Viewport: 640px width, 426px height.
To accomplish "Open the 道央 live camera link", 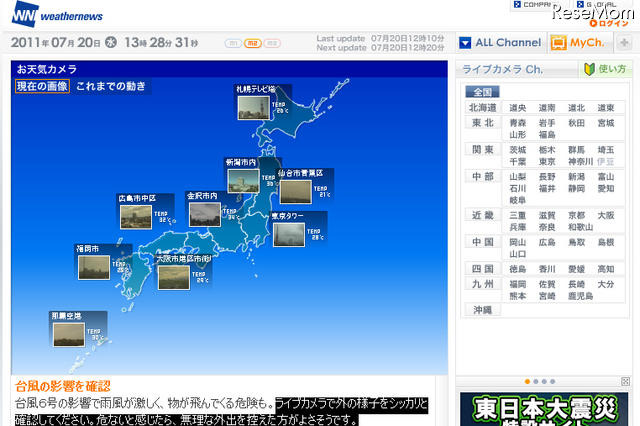I will 518,108.
